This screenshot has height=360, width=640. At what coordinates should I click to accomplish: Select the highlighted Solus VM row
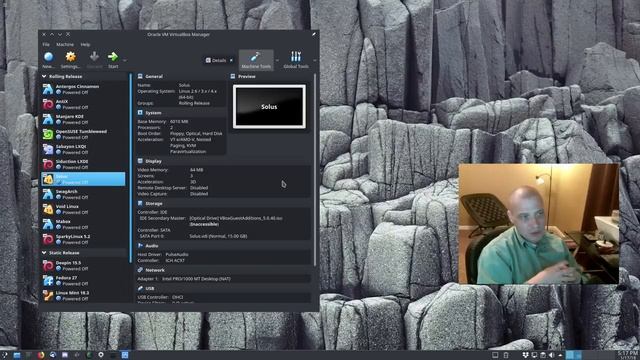tap(83, 179)
